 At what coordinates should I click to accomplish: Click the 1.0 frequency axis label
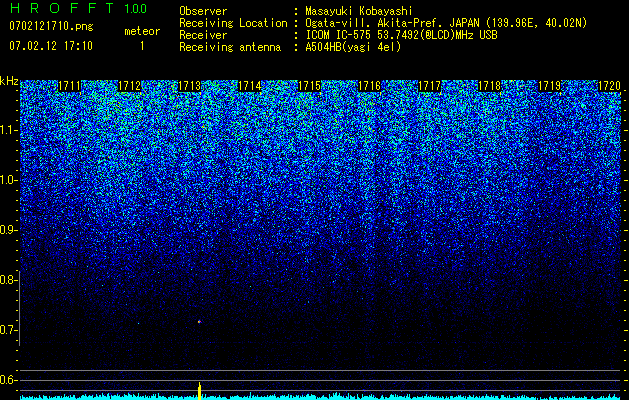tap(9, 181)
